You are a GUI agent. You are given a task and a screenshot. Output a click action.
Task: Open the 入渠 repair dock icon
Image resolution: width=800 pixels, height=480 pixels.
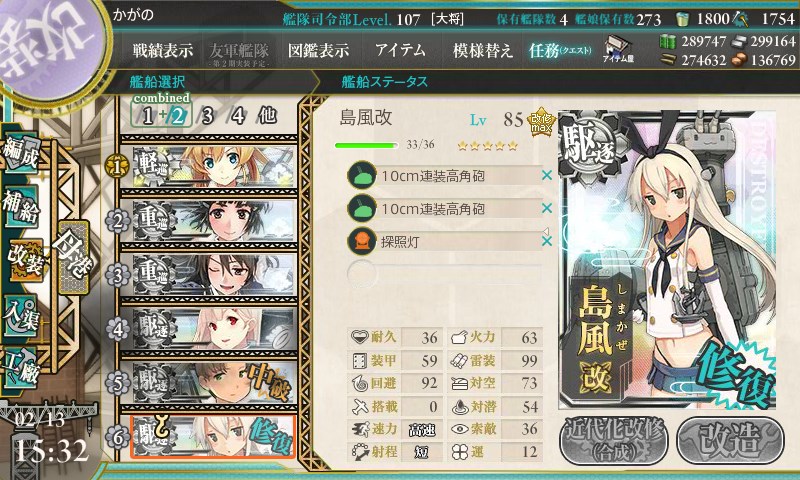click(x=21, y=316)
